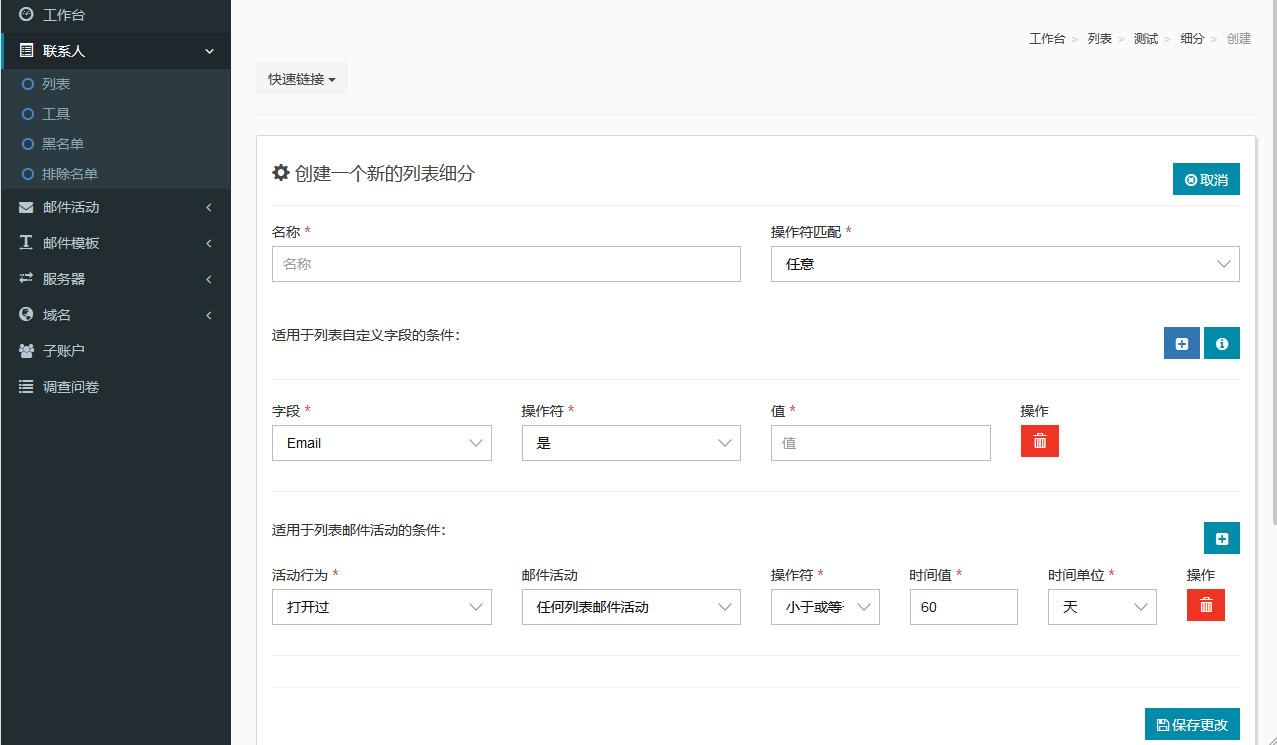Expand the 邮件模板 sidebar menu

pyautogui.click(x=115, y=243)
